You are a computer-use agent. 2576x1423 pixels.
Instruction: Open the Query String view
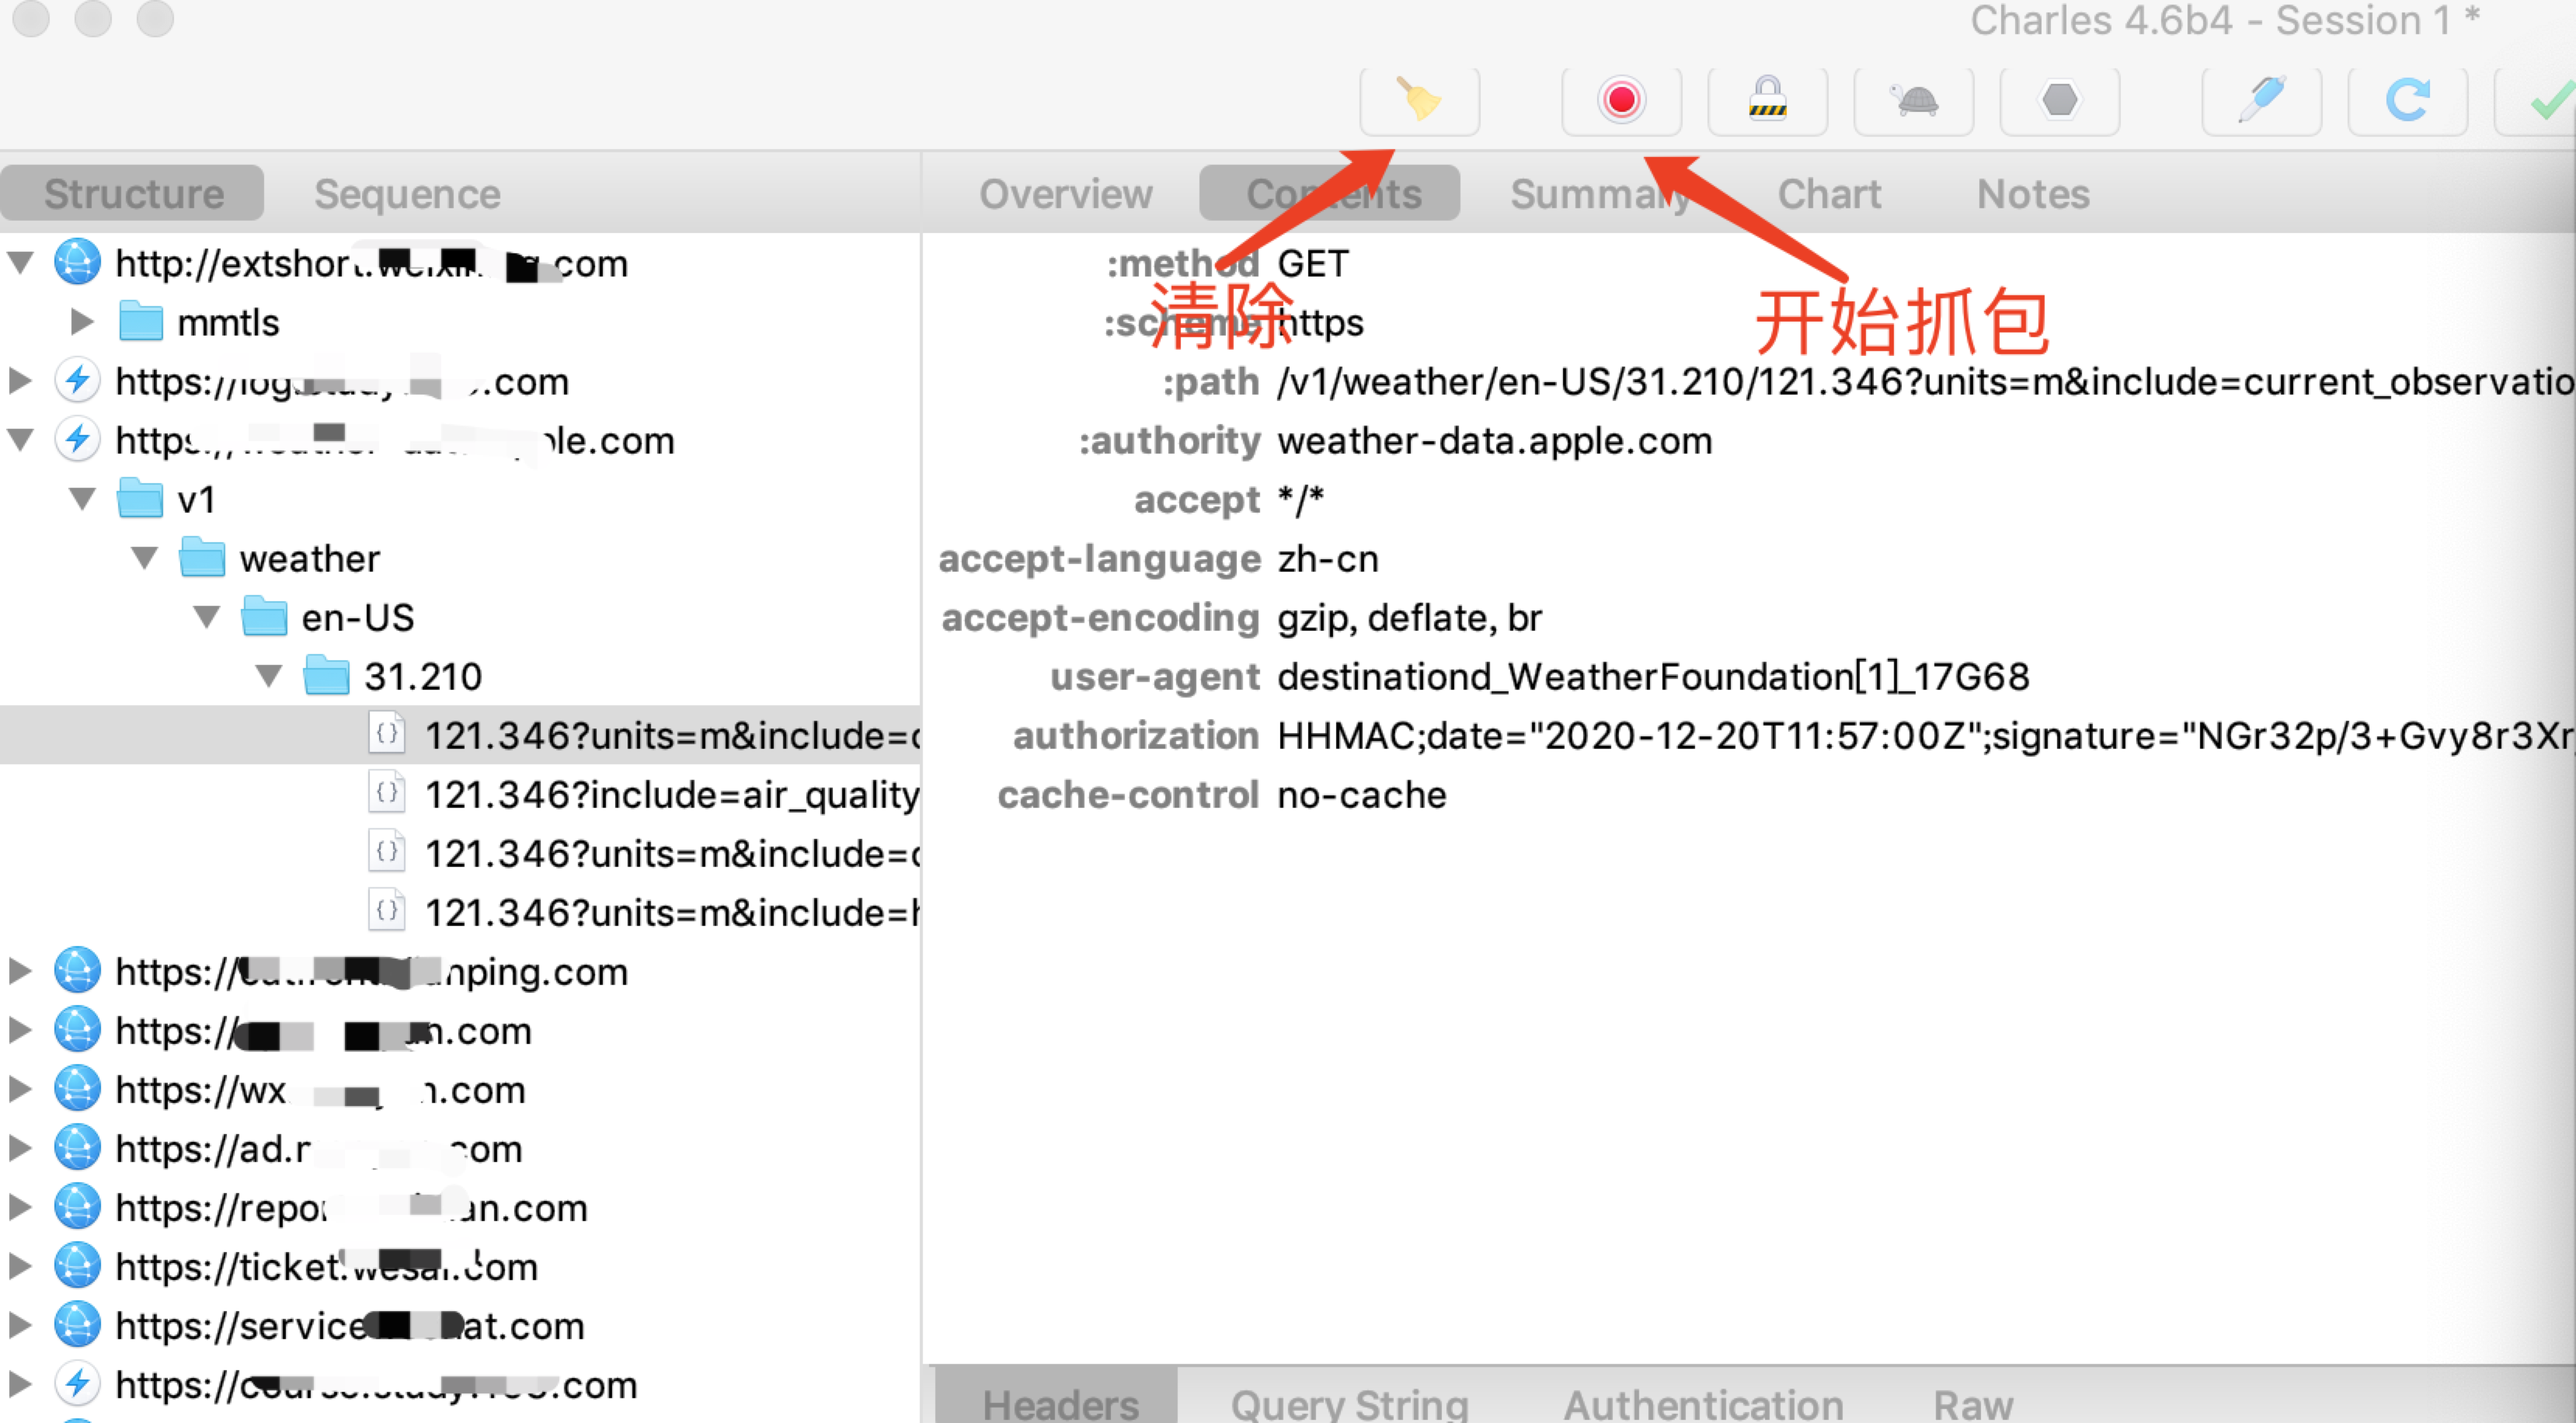[x=1349, y=1404]
